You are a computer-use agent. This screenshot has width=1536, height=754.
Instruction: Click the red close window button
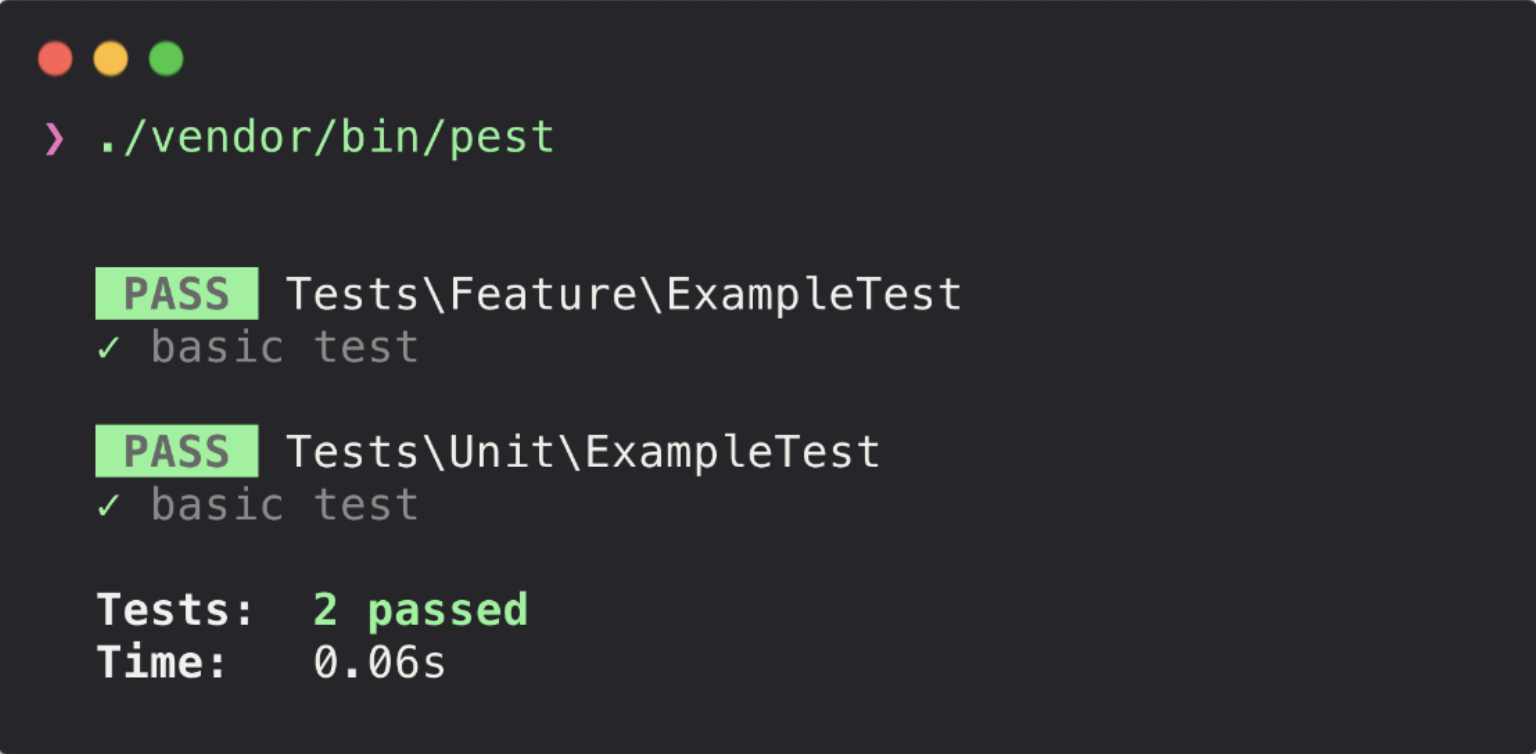pos(55,59)
